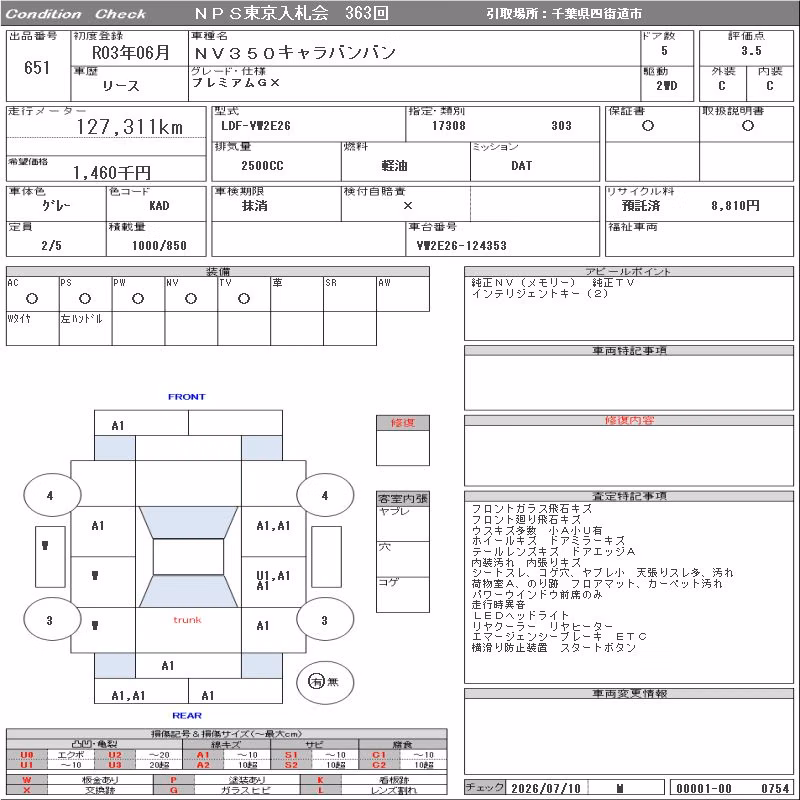Click the アピールポイント section header
The width and height of the screenshot is (800, 800).
tap(629, 271)
